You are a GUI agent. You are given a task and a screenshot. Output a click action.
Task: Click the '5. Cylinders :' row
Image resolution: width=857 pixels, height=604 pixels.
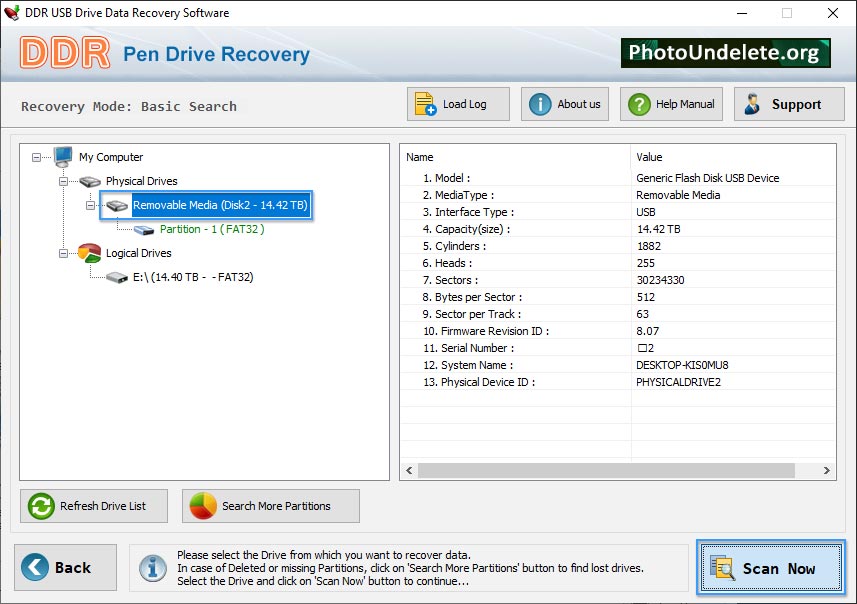click(x=618, y=246)
